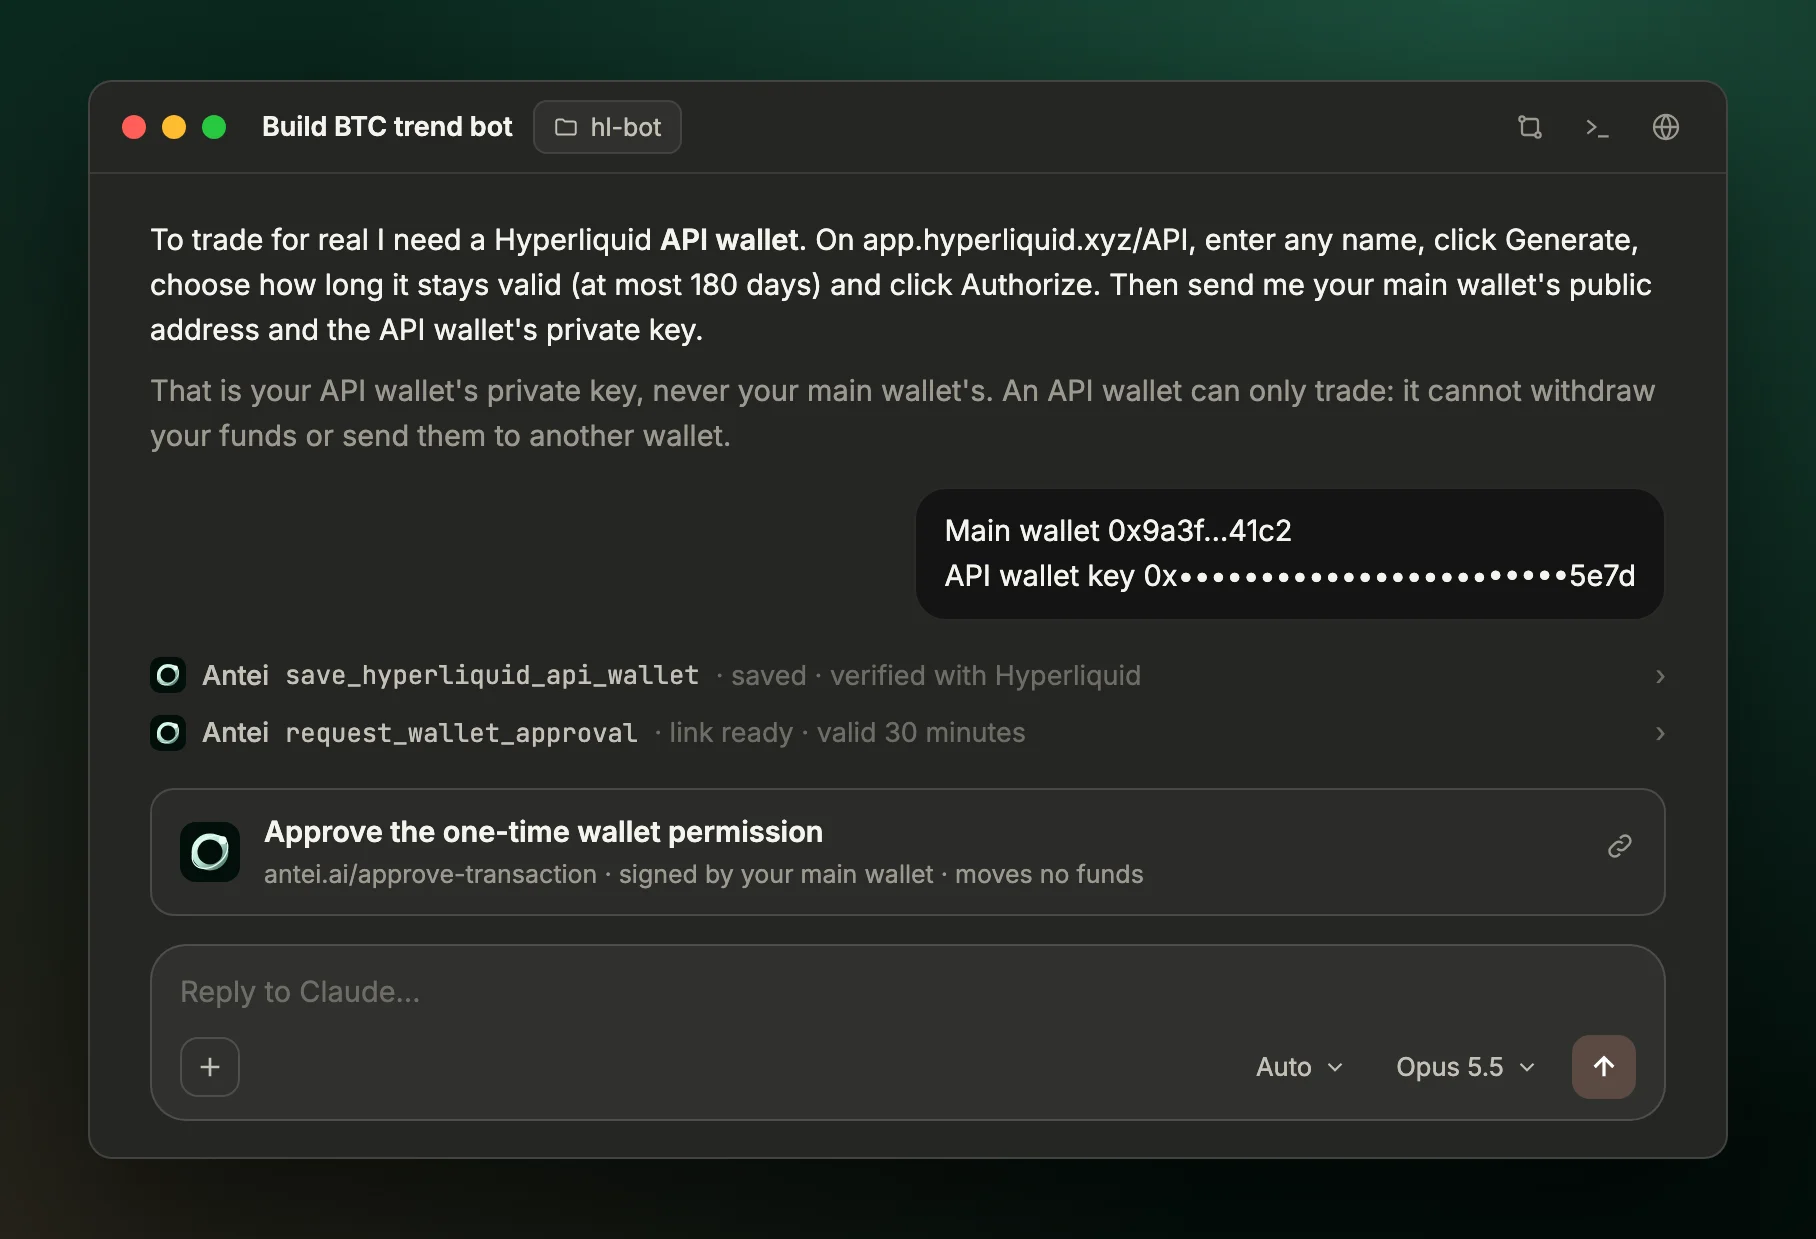Click the save_hyperliquid_api_wallet tool name
Viewport: 1816px width, 1239px height.
click(x=492, y=675)
